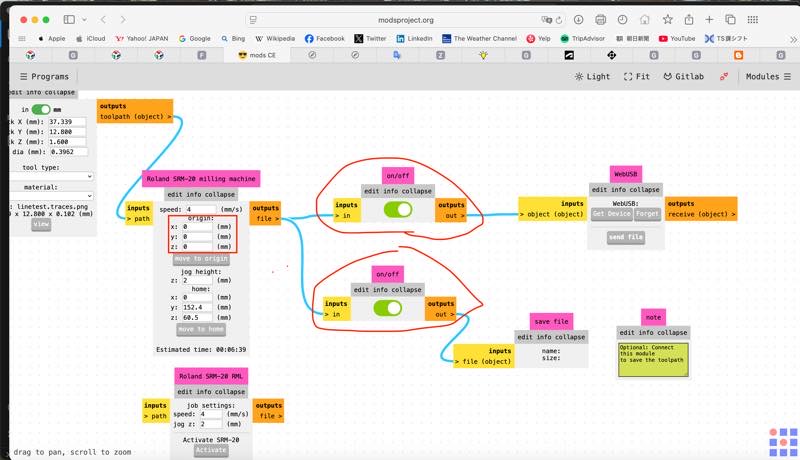Switch to the lightbulb icon tab
Screen dimensions: 800x460
click(x=483, y=55)
